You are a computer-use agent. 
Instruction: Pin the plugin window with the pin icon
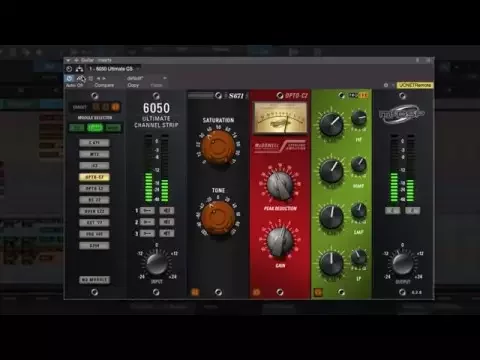(x=417, y=60)
